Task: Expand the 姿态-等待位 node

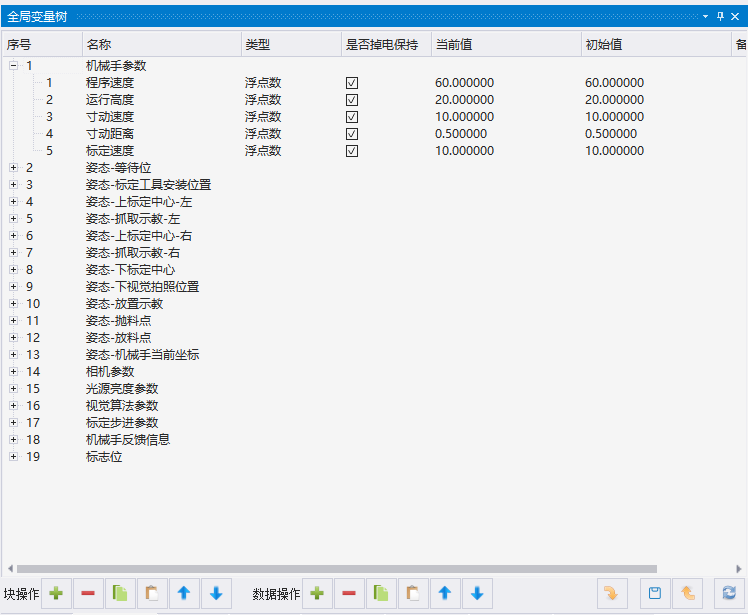Action: click(14, 168)
